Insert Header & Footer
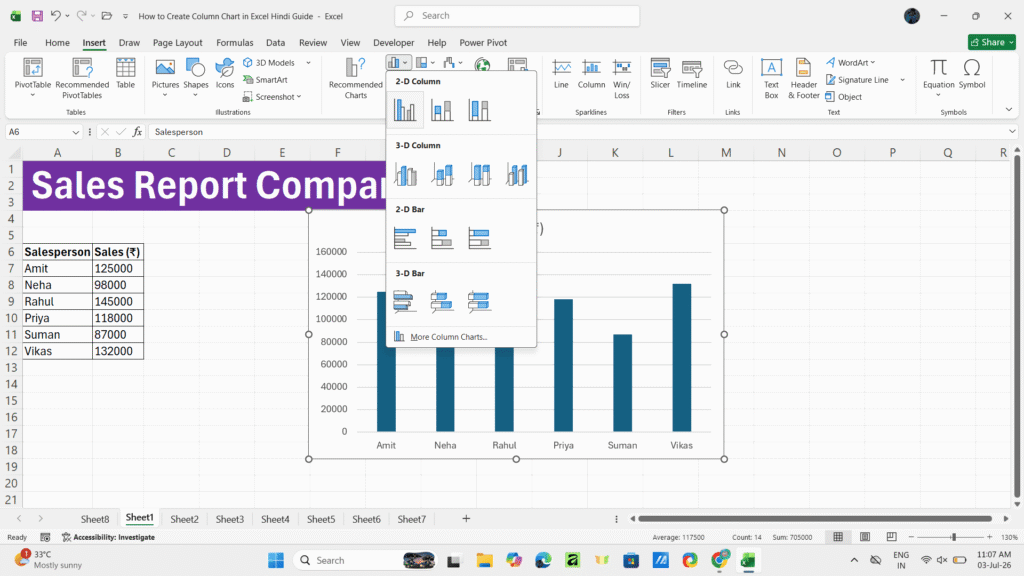1024x576 pixels. [803, 78]
